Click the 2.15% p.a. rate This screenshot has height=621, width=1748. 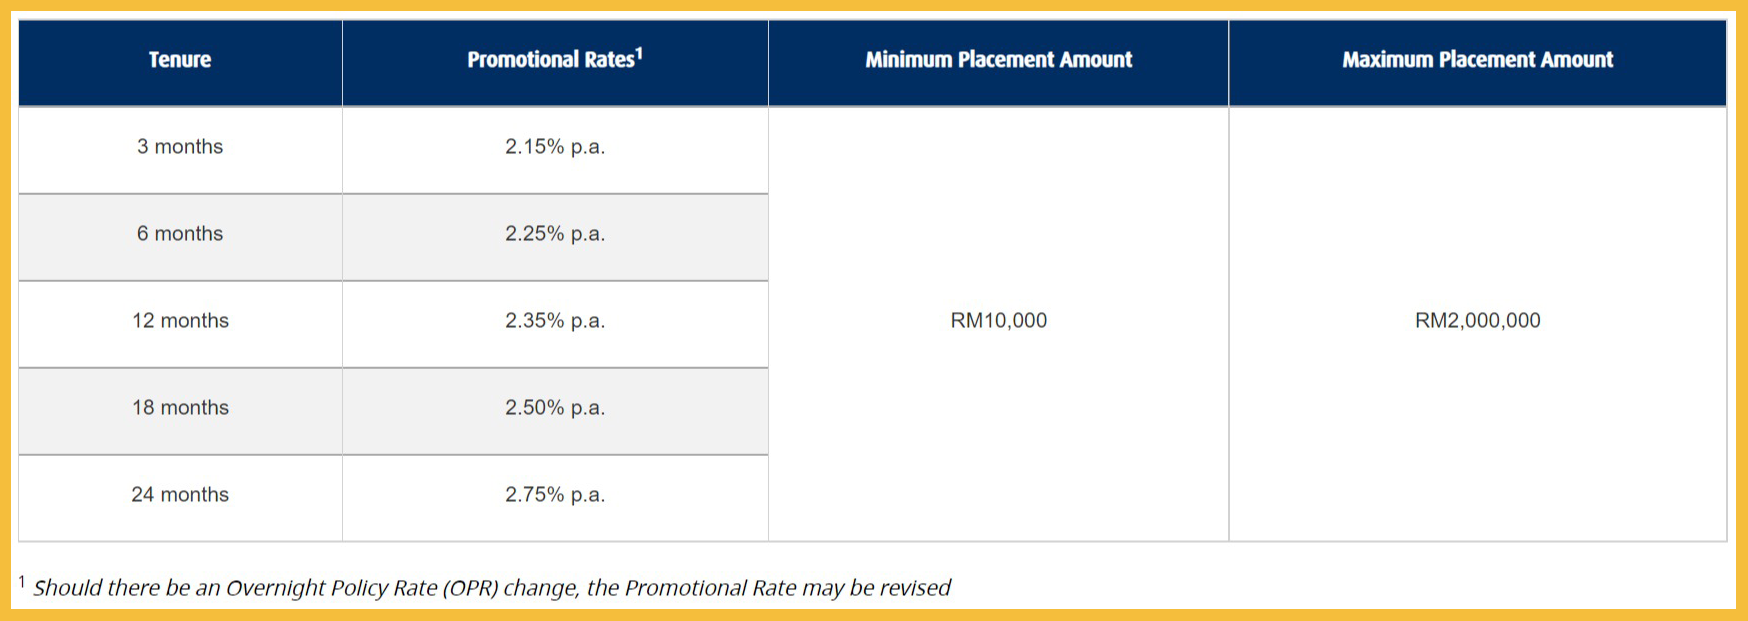pyautogui.click(x=555, y=147)
